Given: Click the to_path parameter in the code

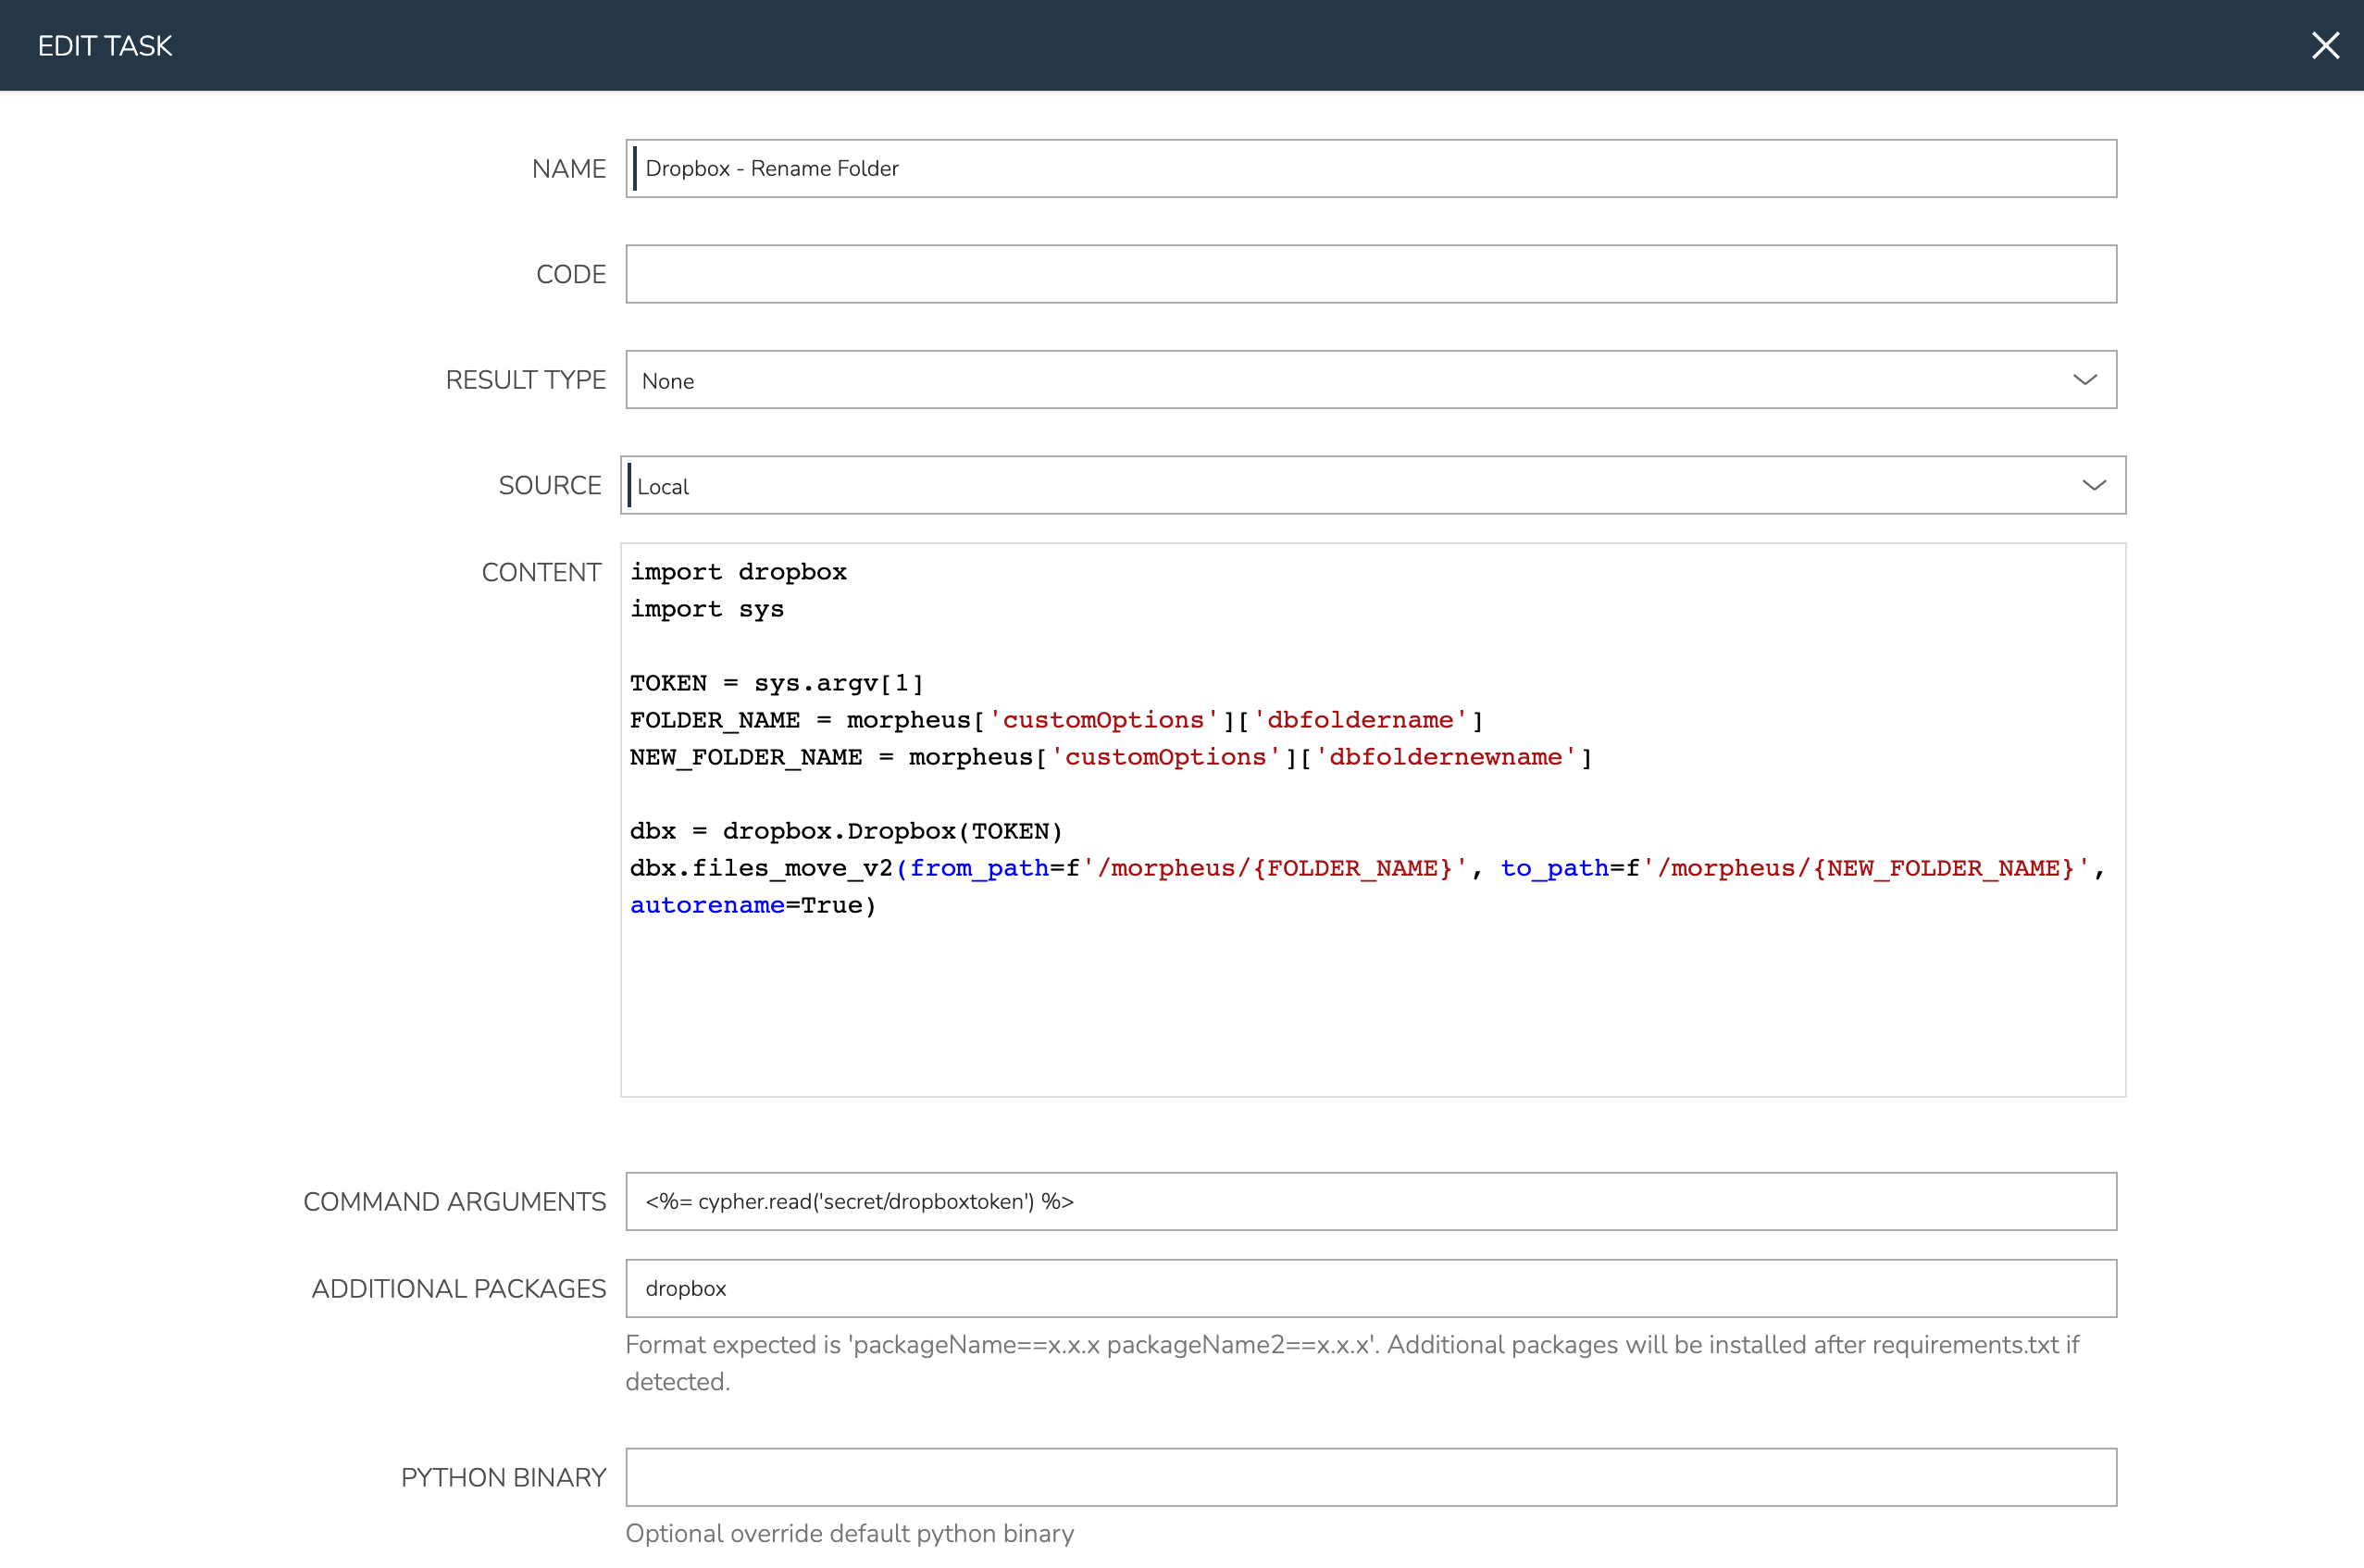Looking at the screenshot, I should tap(1554, 868).
